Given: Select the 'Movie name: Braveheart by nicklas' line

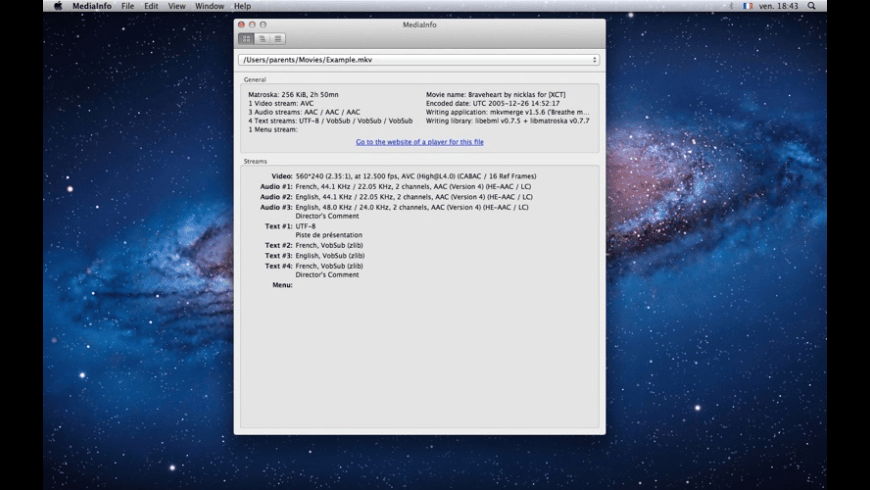Looking at the screenshot, I should tap(495, 95).
